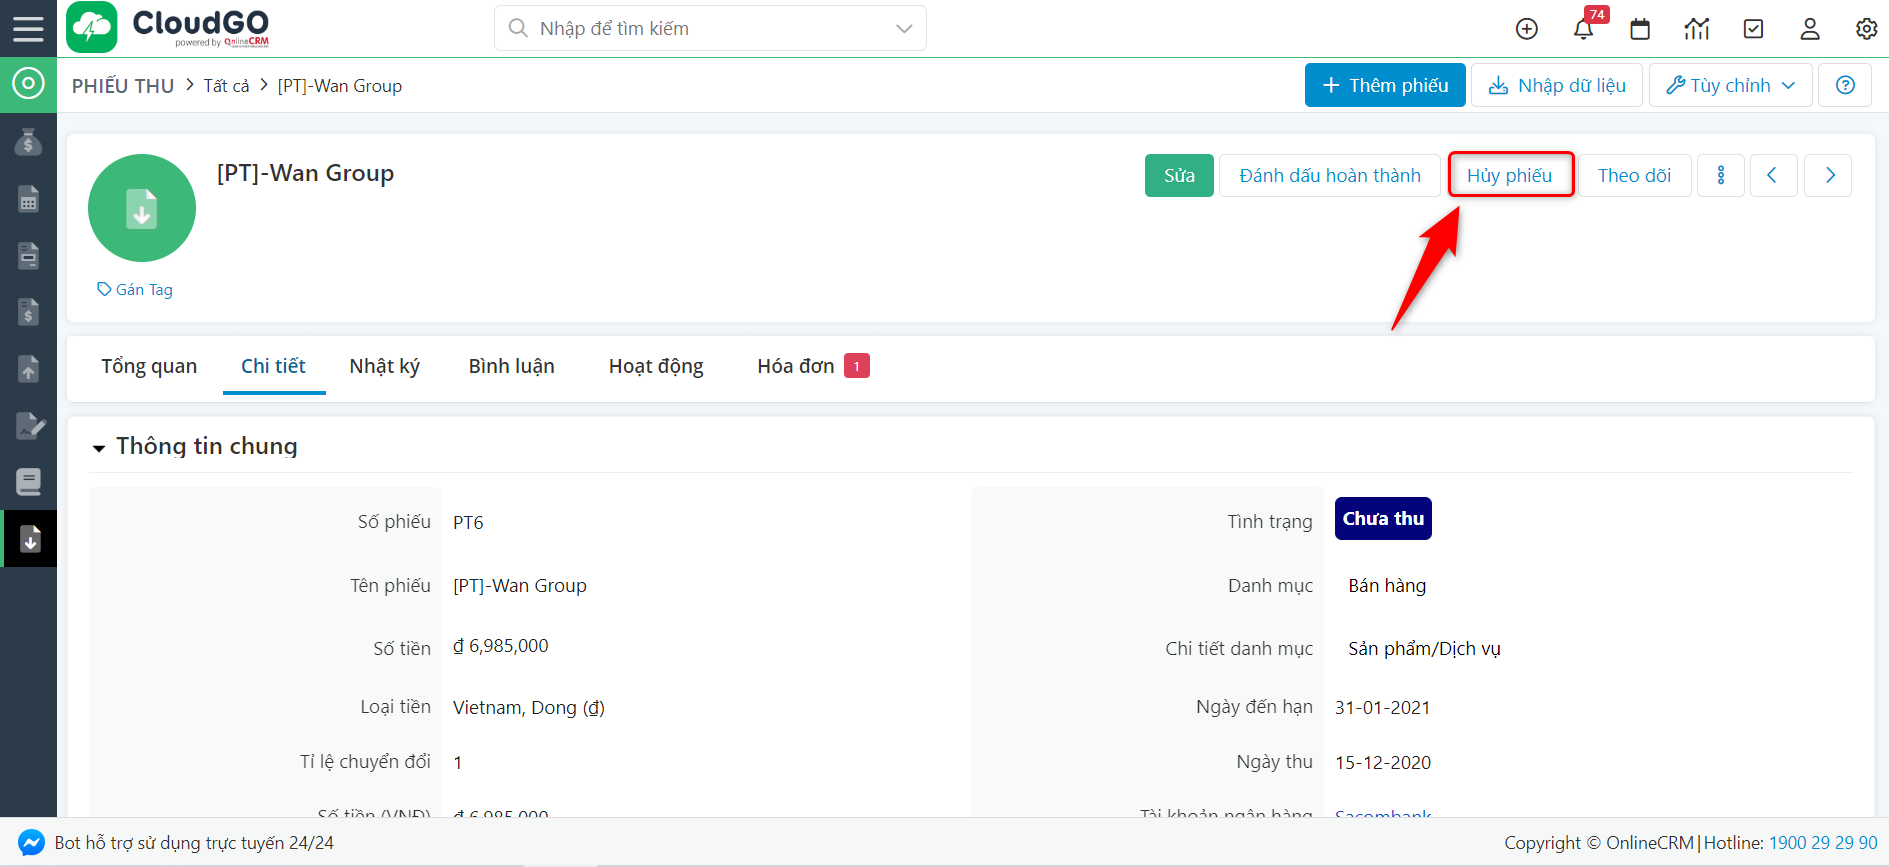Viewport: 1889px width, 867px height.
Task: Open the reports chart icon
Action: pos(1697,29)
